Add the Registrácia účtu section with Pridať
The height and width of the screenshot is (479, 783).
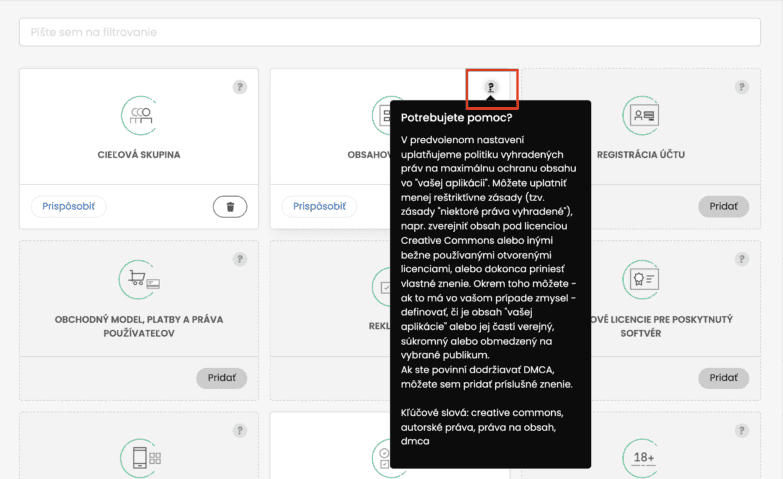(x=723, y=207)
